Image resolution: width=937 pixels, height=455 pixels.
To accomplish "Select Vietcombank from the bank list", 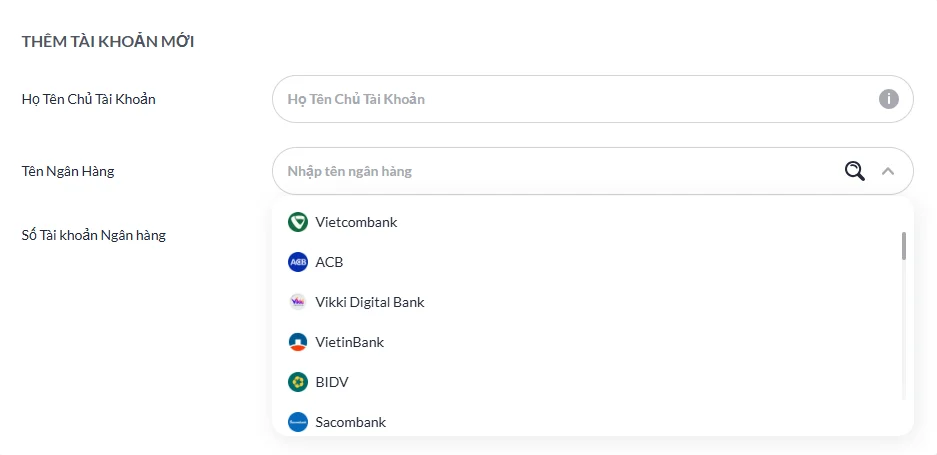I will [x=356, y=222].
